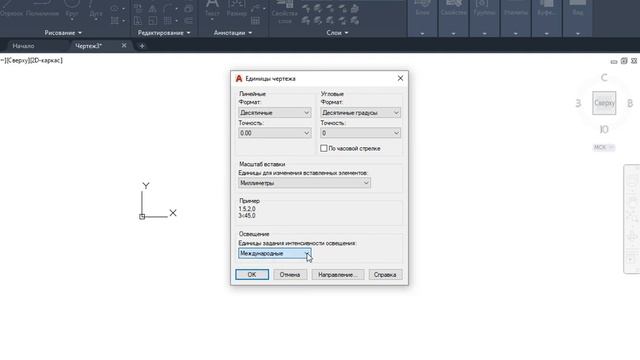Expand the Слои panel flyout
640x360 pixels.
338,33
